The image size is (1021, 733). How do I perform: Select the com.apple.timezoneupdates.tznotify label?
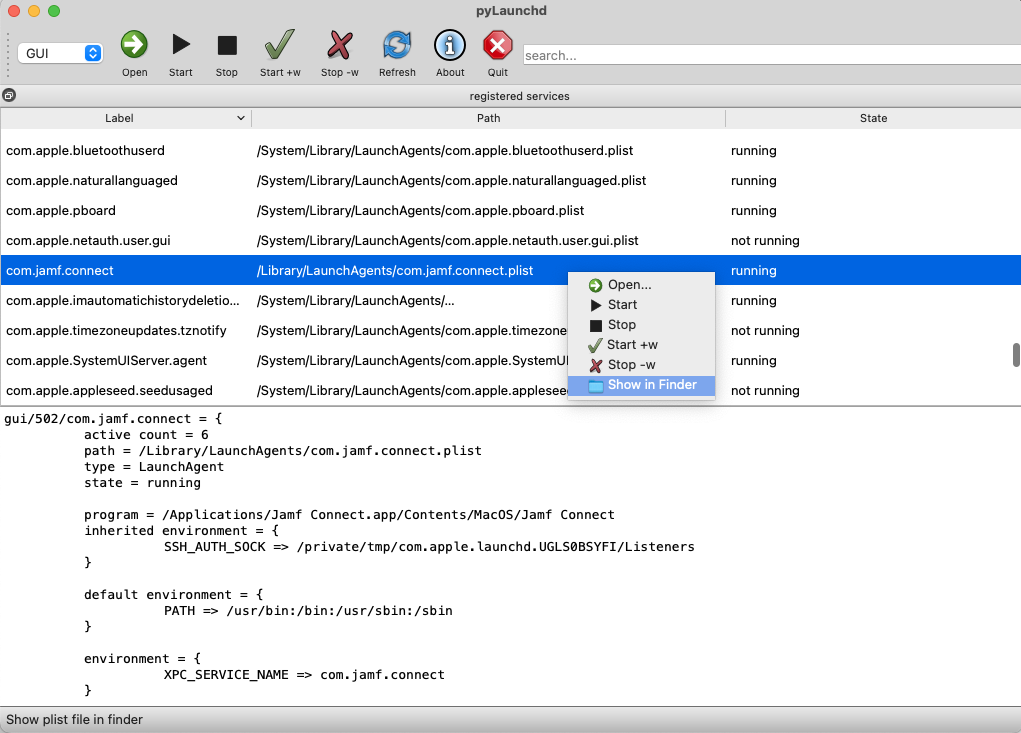click(x=116, y=330)
